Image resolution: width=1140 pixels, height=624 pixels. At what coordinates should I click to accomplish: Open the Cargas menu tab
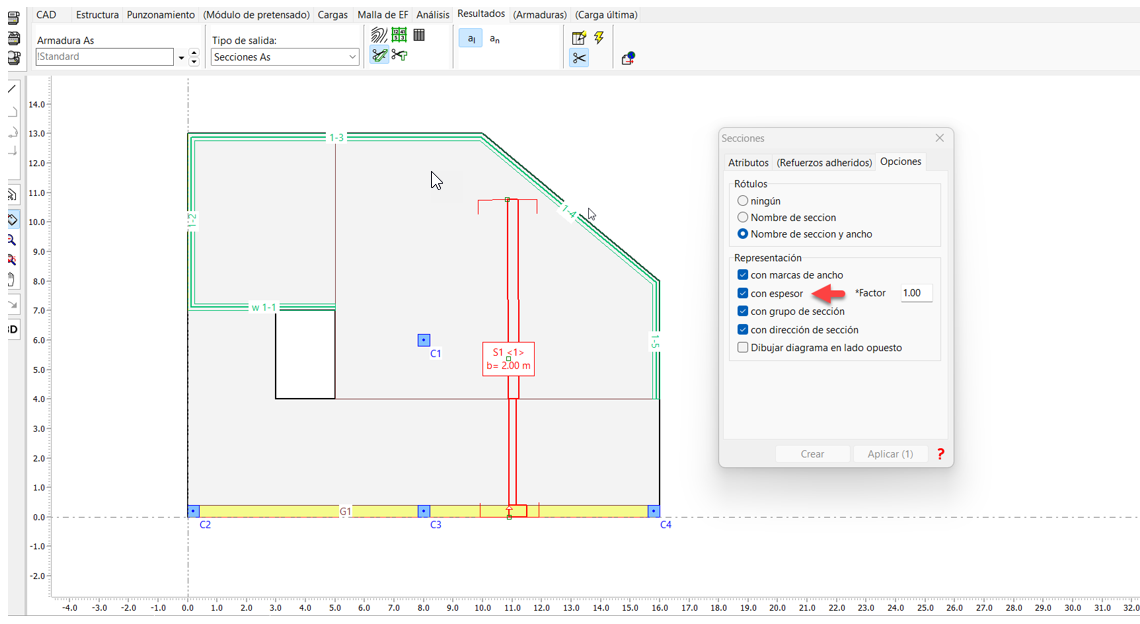333,15
